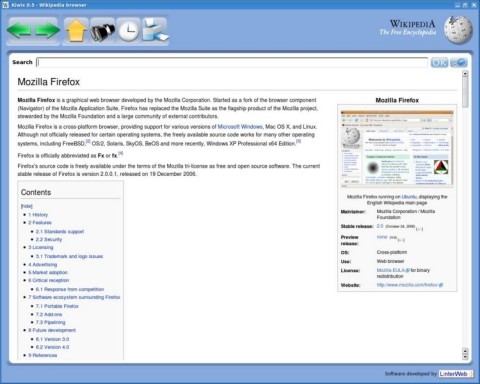Collapse contents using the [hide] link
Screen dimensions: 480x384
pyautogui.click(x=27, y=206)
